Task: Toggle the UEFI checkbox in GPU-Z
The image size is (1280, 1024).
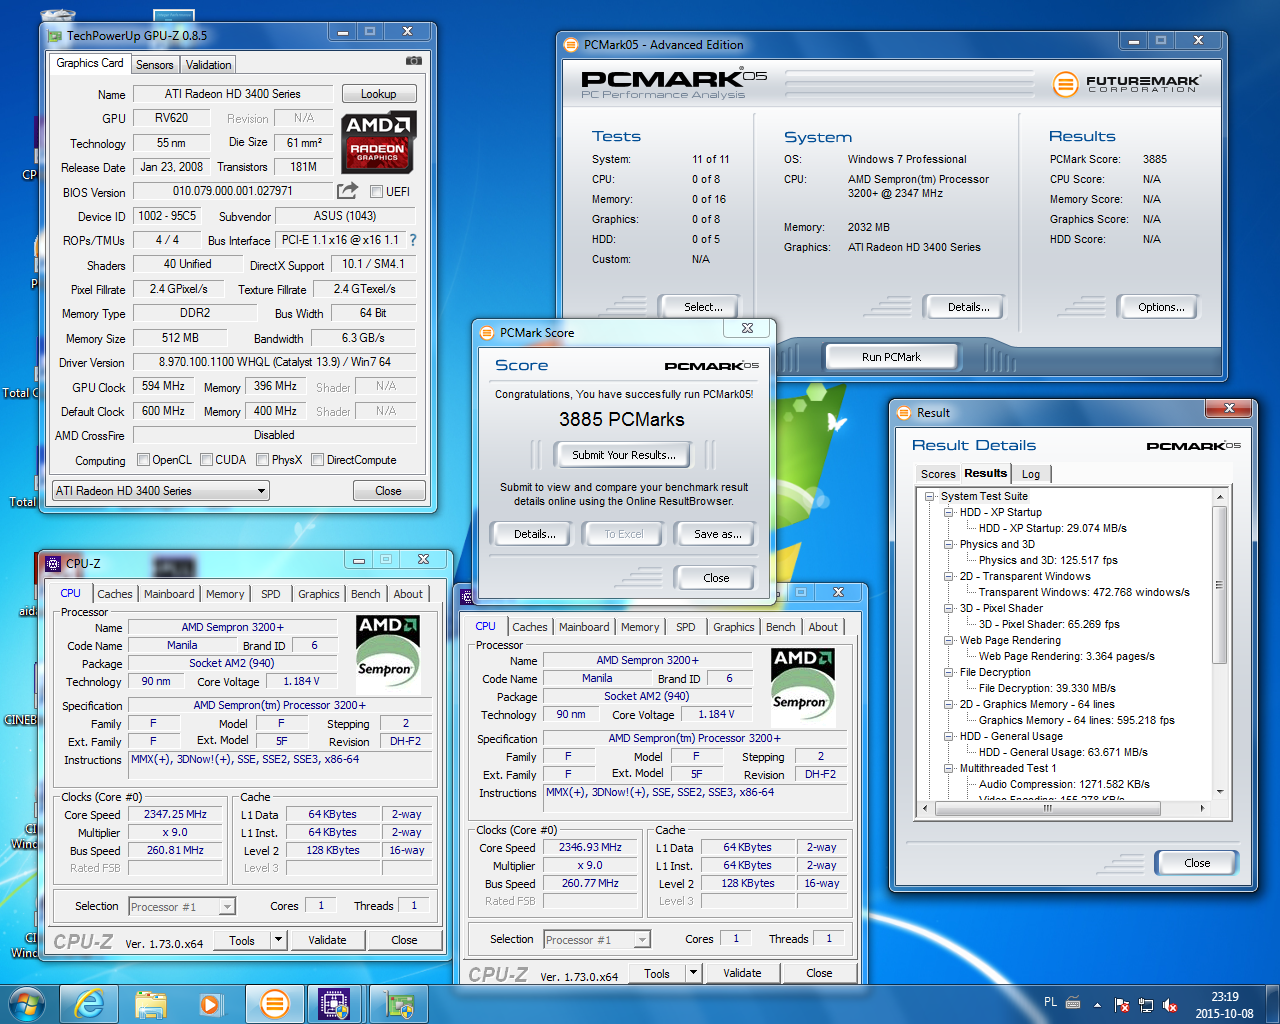Action: pos(376,191)
